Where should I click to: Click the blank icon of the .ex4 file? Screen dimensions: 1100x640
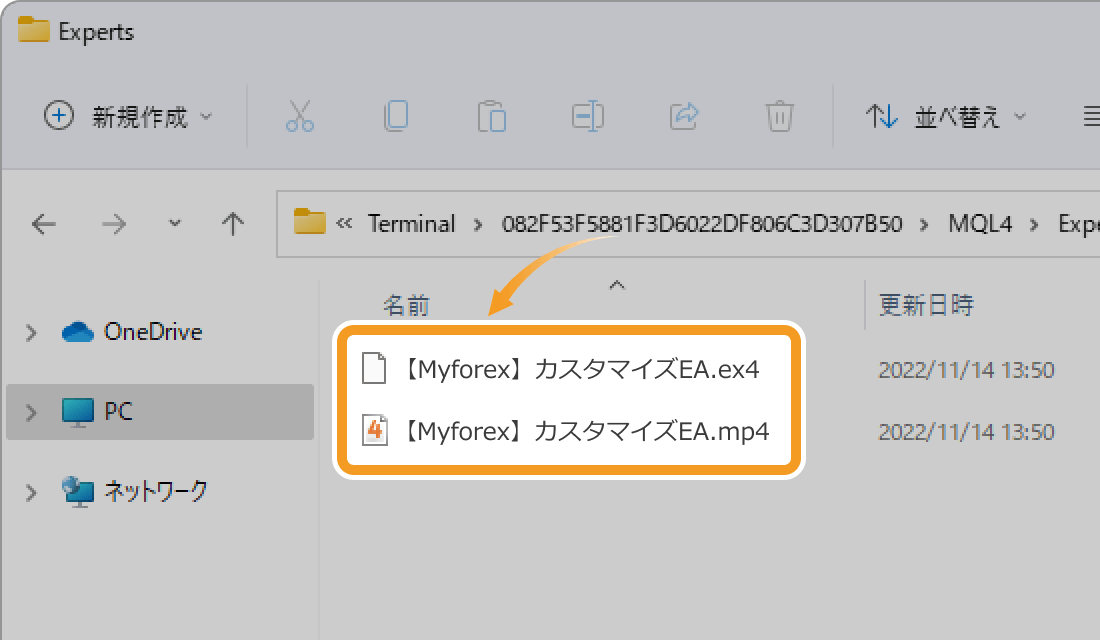tap(374, 368)
